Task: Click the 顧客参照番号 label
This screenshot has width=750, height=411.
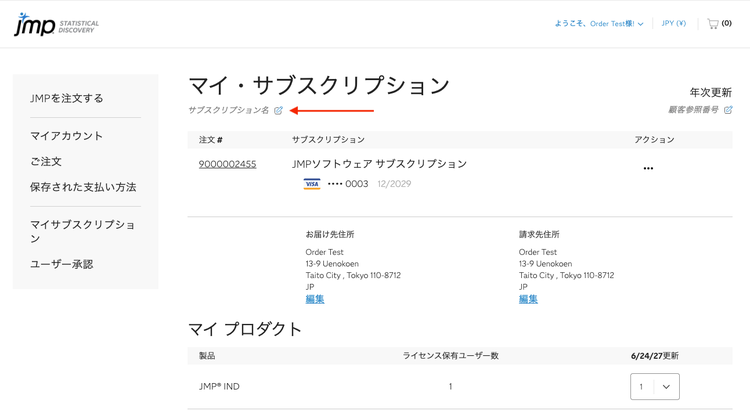Action: (693, 110)
